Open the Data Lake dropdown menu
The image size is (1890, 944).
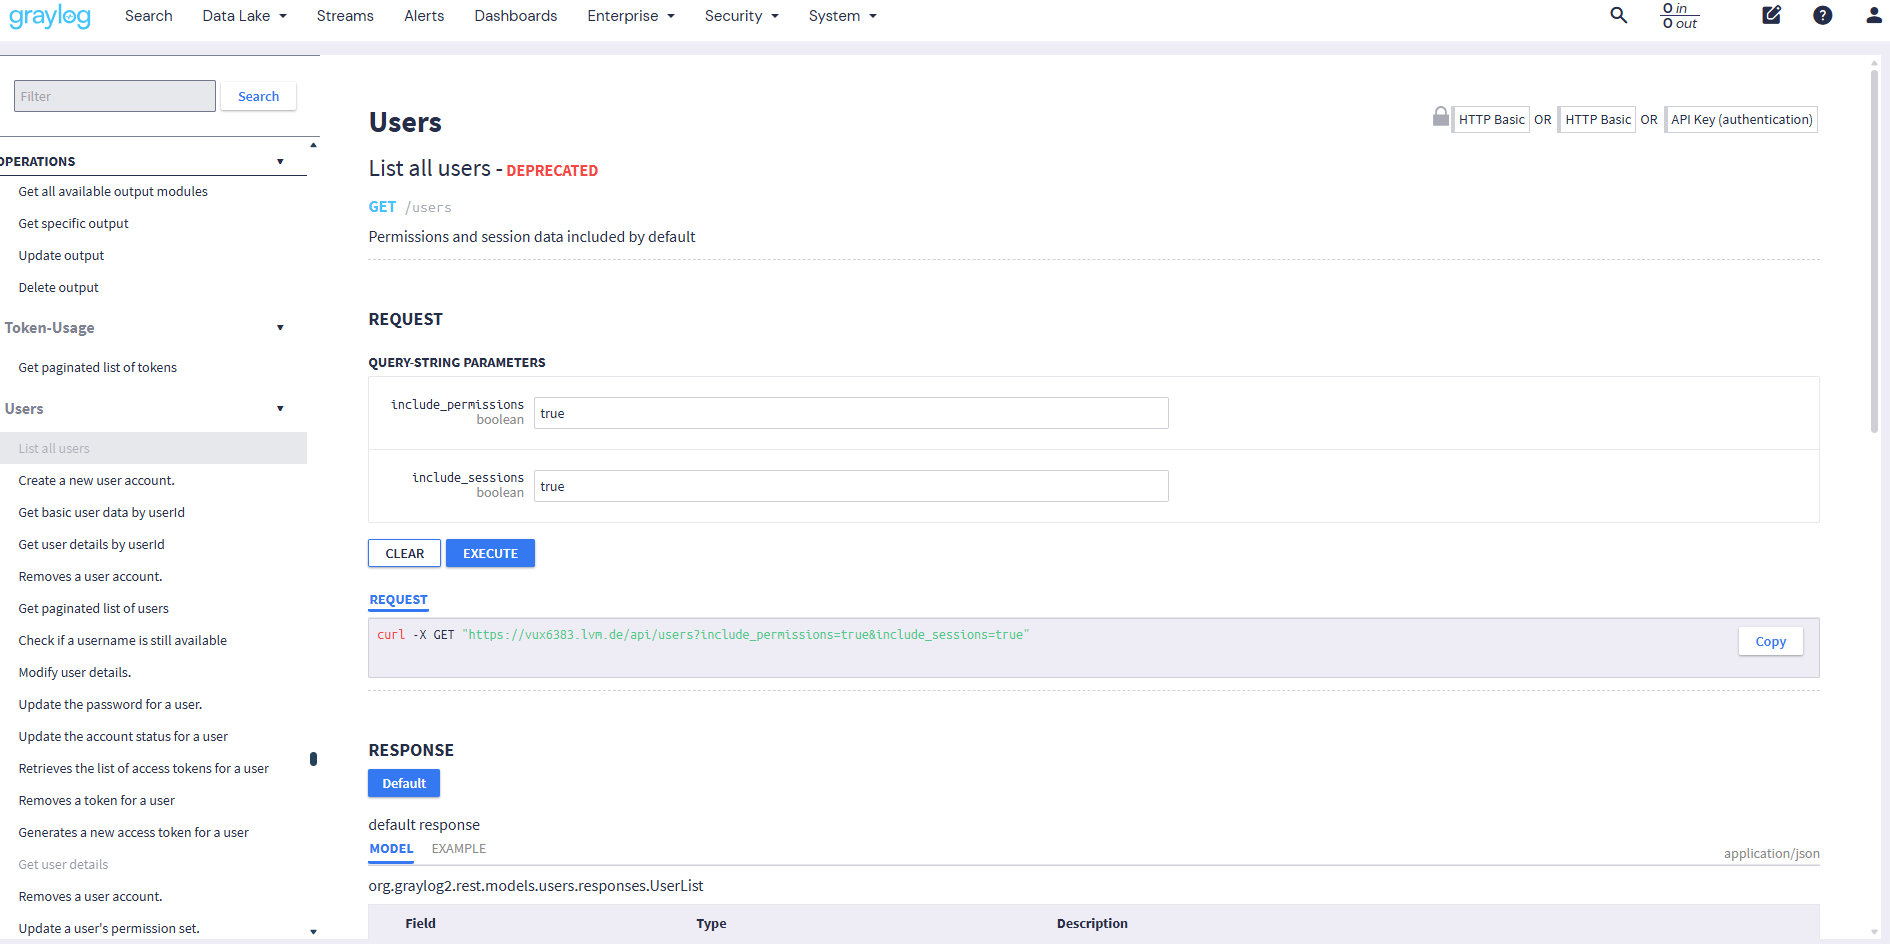pyautogui.click(x=245, y=16)
